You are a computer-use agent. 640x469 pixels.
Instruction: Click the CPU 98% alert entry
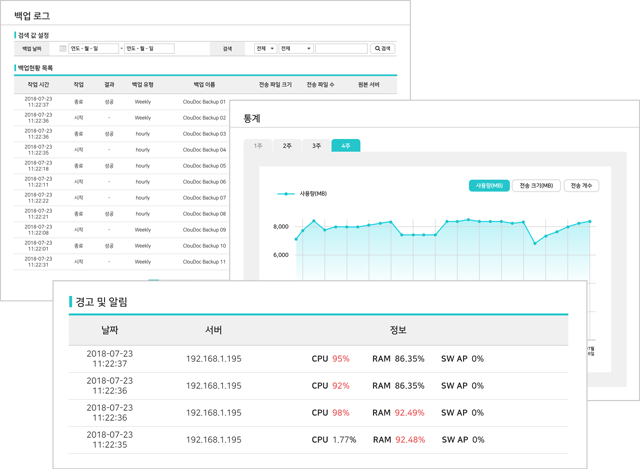[x=330, y=412]
